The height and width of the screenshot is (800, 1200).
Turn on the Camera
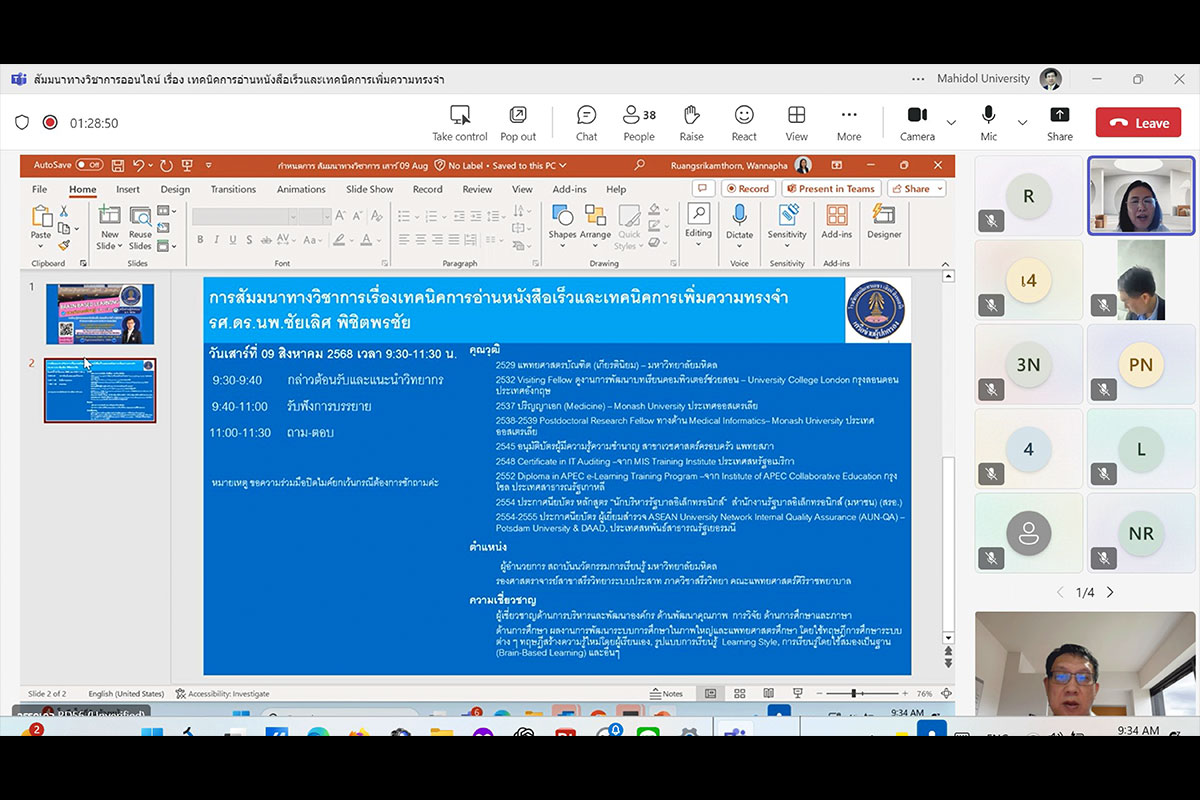917,123
